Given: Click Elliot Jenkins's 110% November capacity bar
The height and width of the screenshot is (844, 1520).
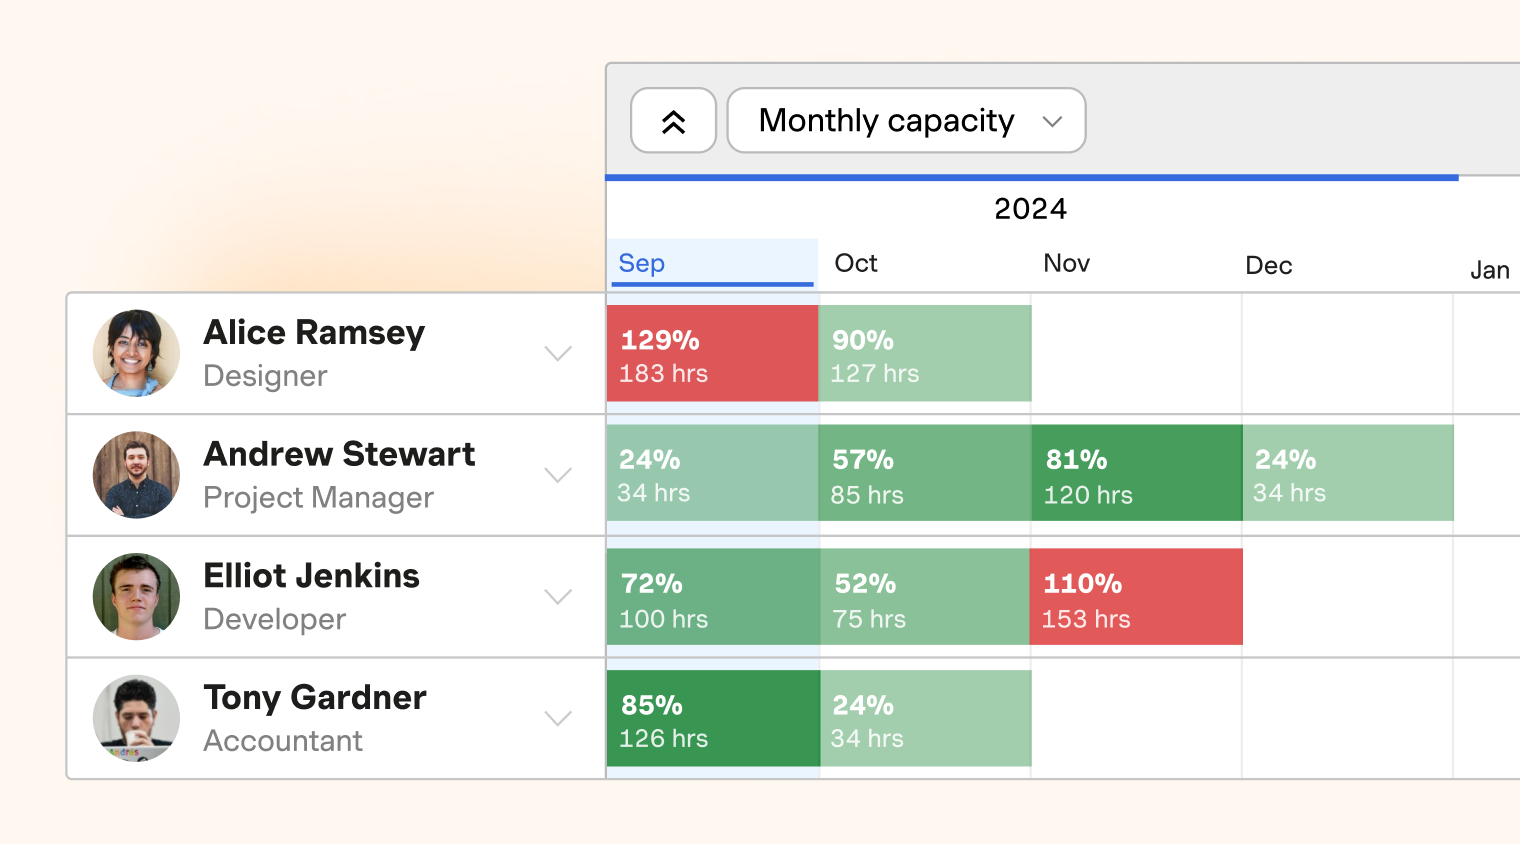Looking at the screenshot, I should point(1136,596).
